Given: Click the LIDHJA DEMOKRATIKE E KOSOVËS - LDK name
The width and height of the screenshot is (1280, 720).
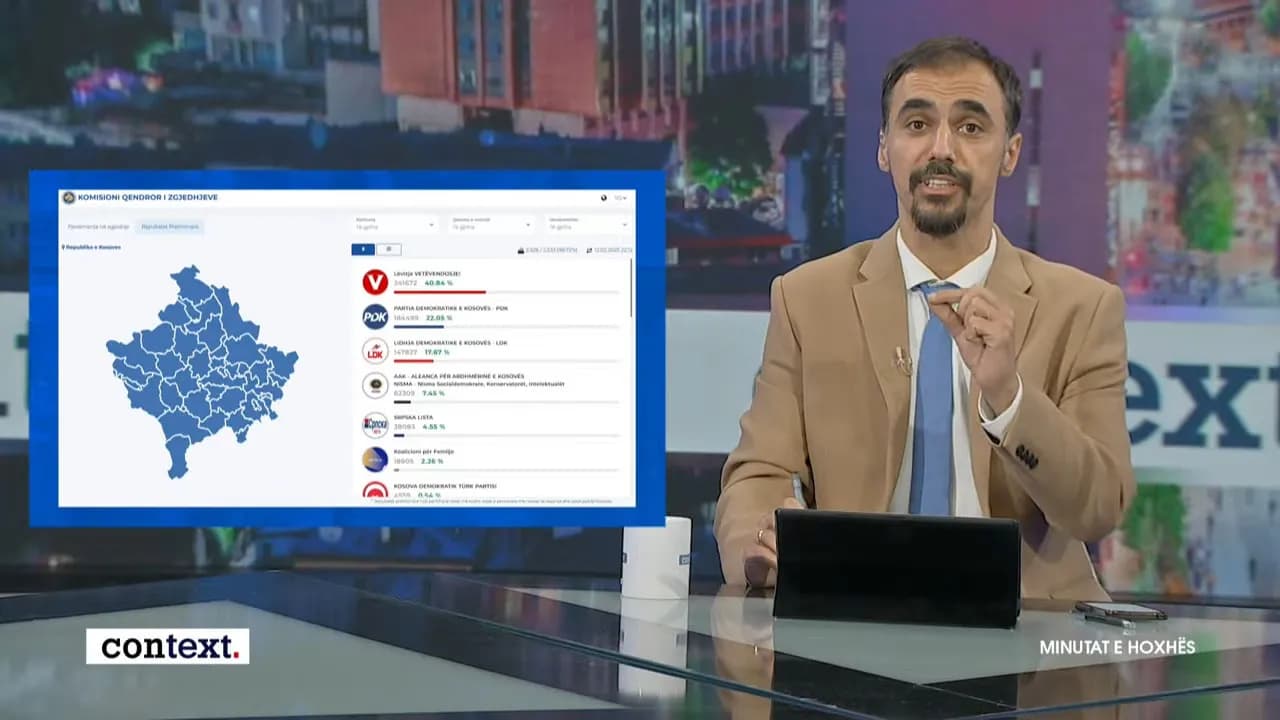Looking at the screenshot, I should pos(449,342).
